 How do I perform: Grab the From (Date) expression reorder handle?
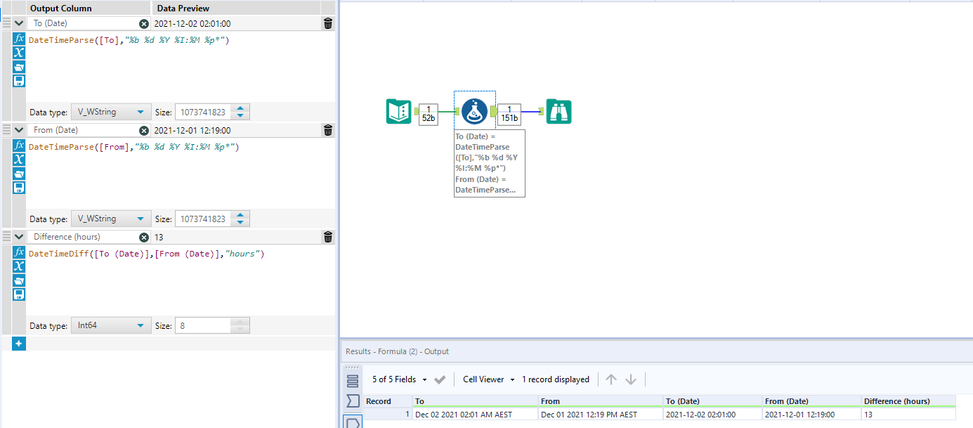coord(7,130)
